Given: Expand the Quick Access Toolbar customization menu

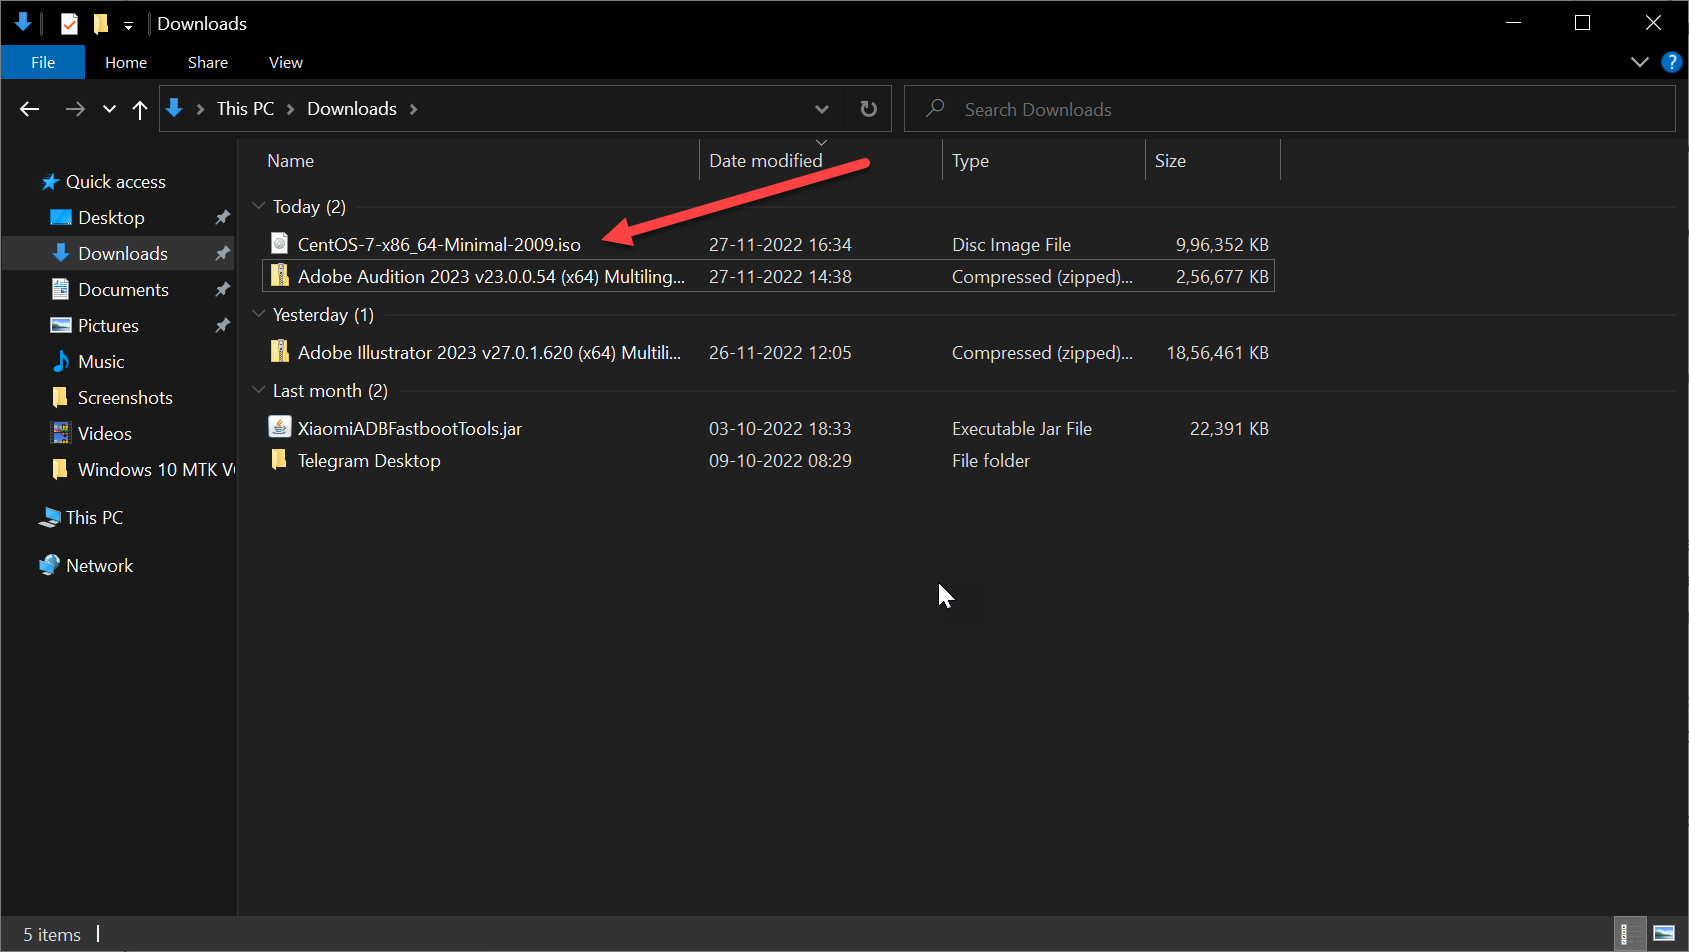Looking at the screenshot, I should 127,23.
